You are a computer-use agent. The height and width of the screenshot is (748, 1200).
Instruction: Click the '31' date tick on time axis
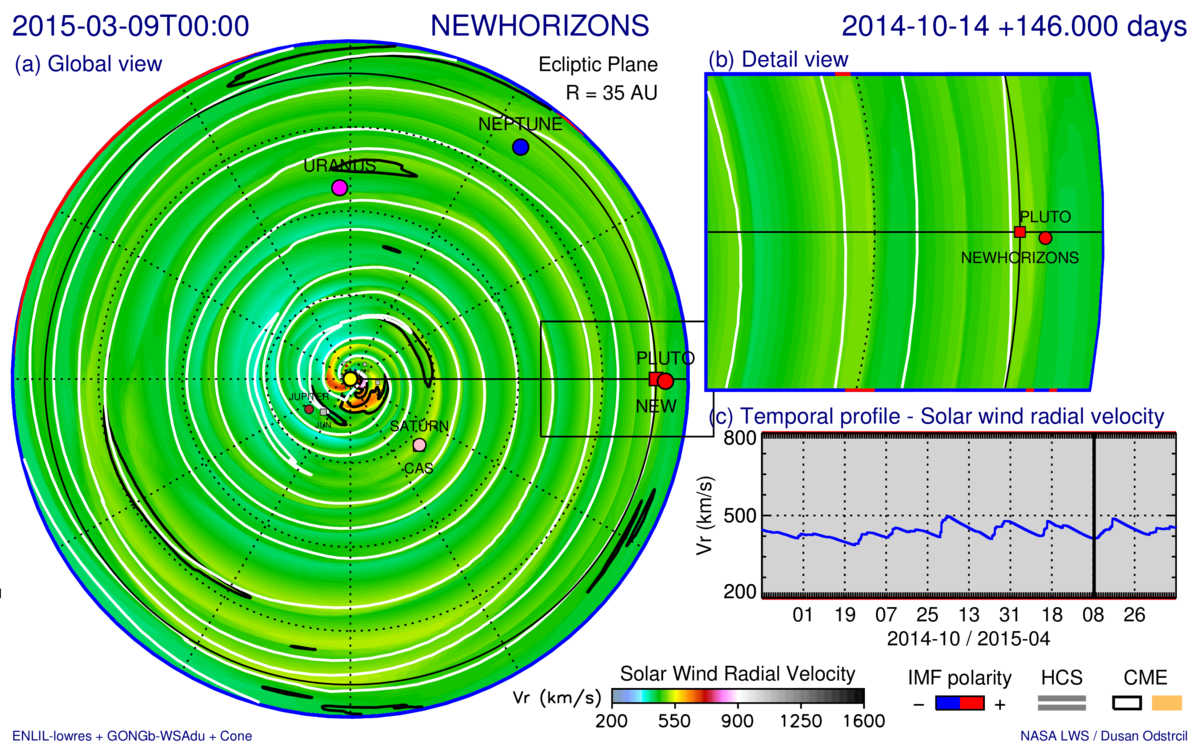(x=1011, y=614)
